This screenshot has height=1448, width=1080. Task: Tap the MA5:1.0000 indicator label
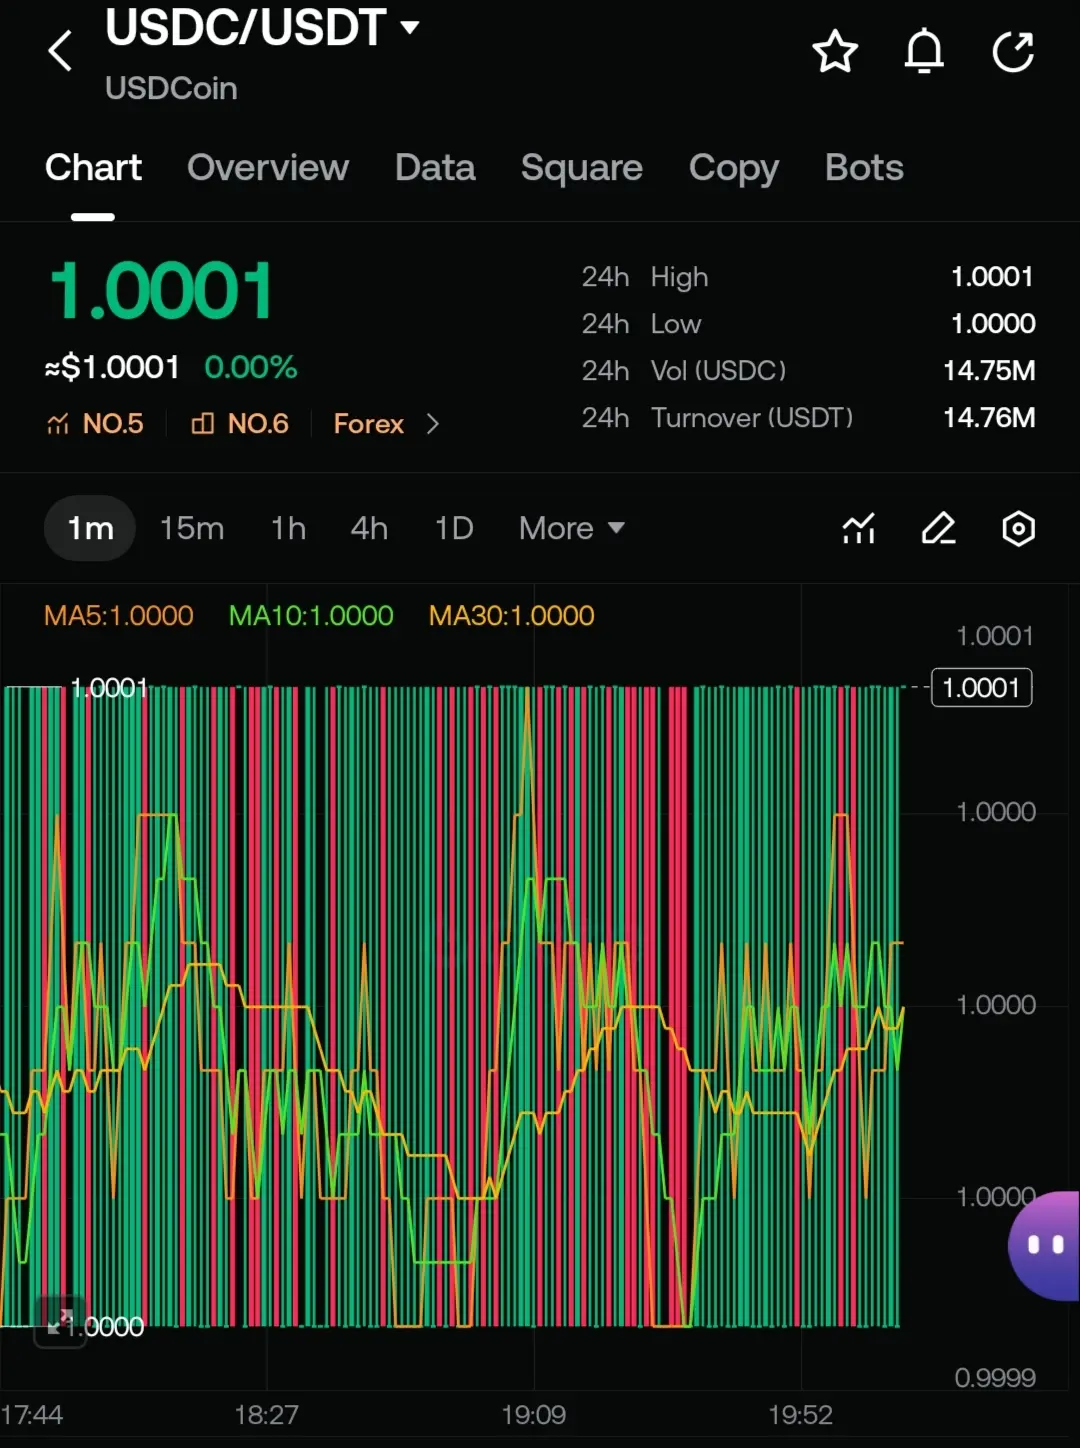(119, 616)
